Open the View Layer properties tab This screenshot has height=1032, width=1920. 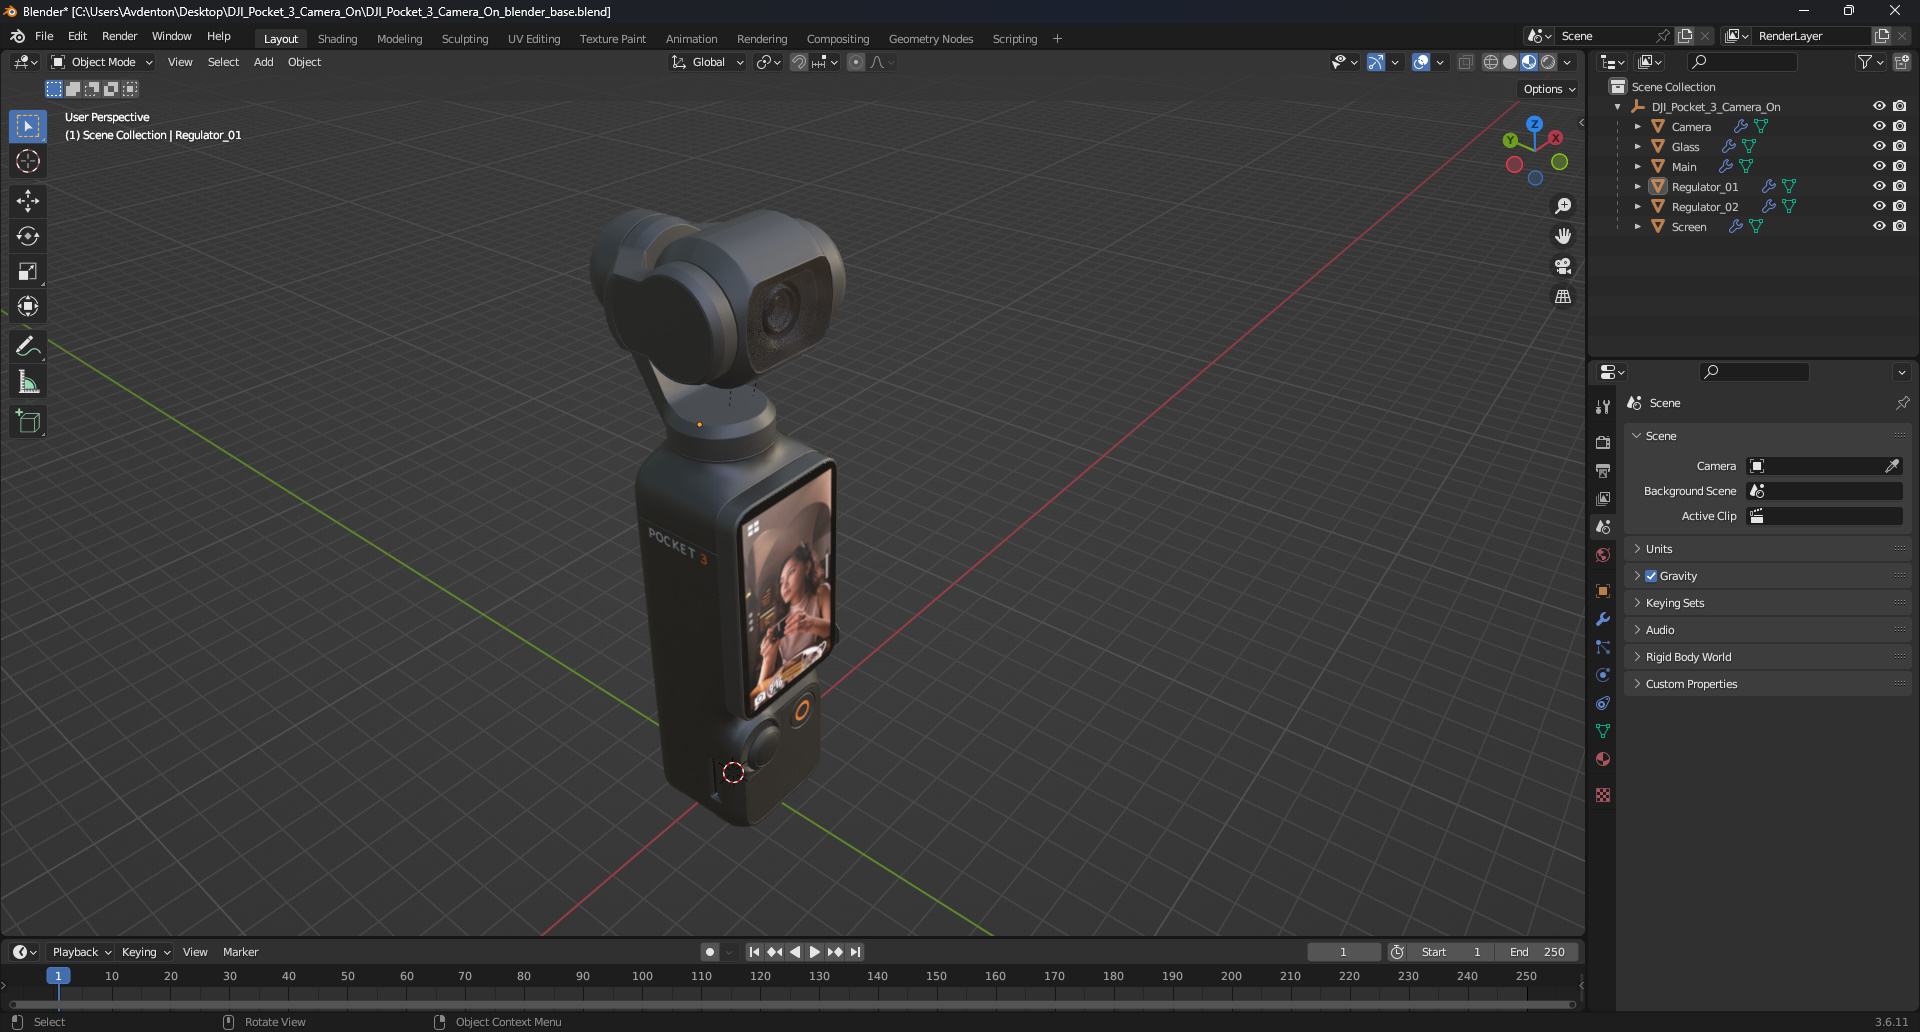(x=1603, y=498)
